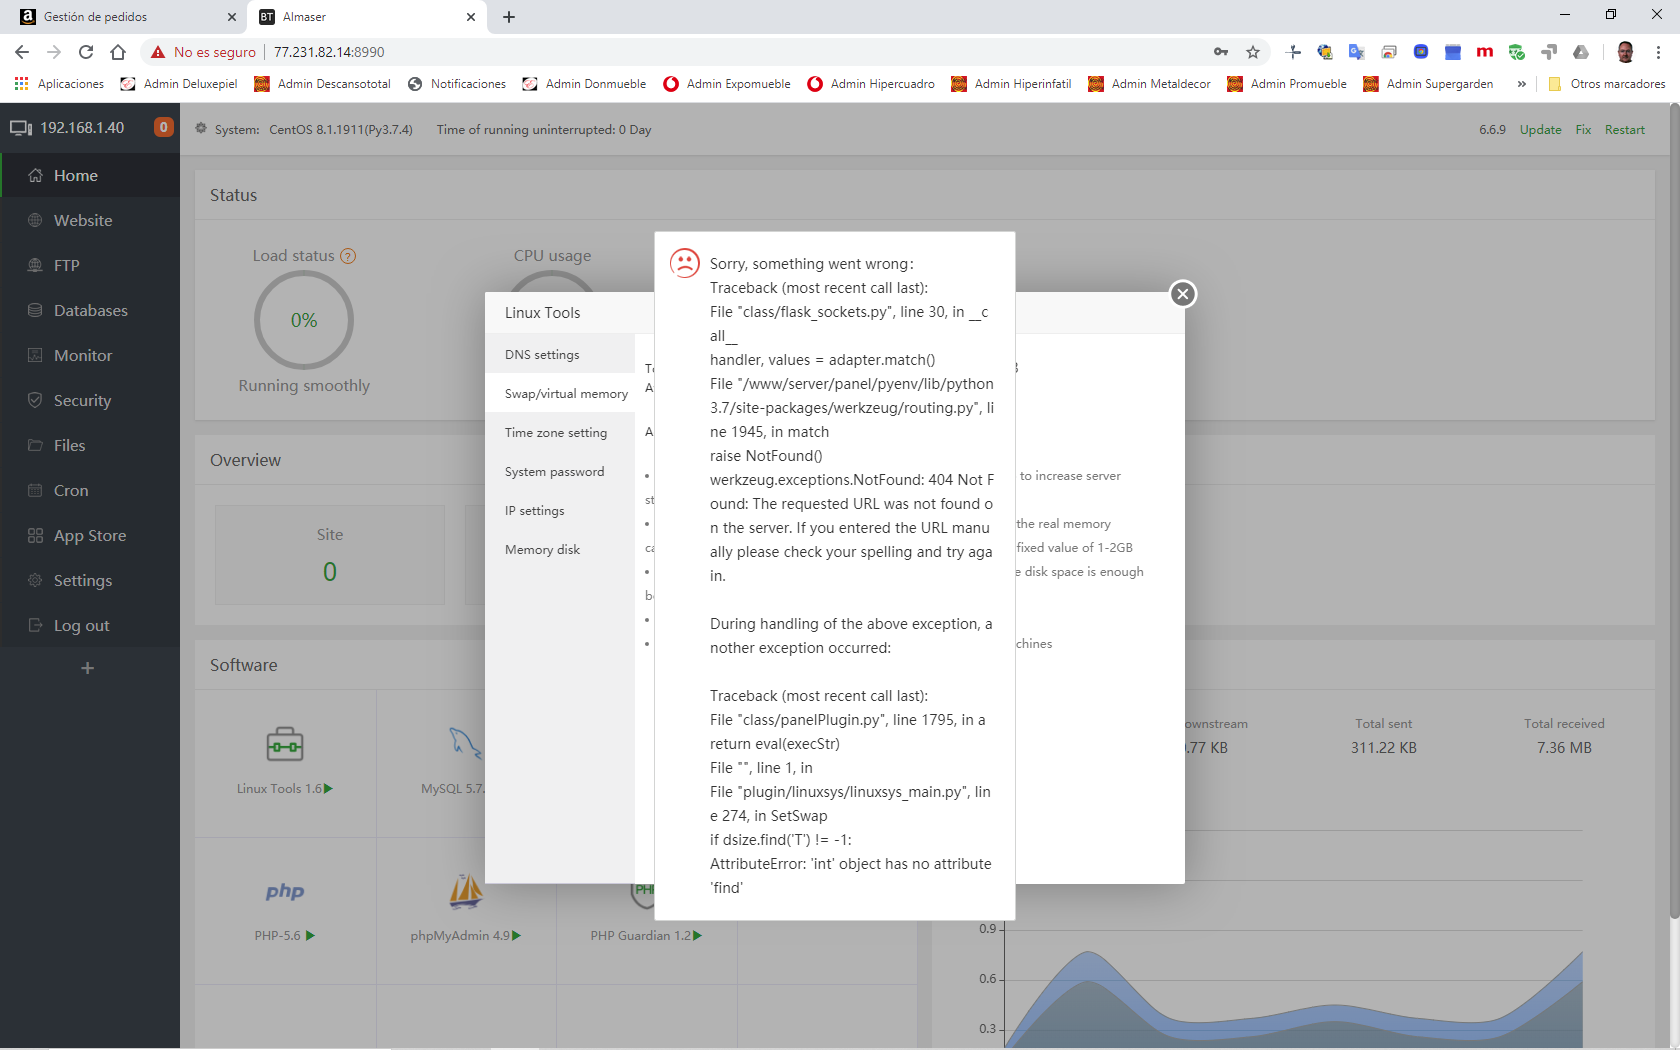Open a new browser tab
This screenshot has width=1680, height=1050.
509,17
